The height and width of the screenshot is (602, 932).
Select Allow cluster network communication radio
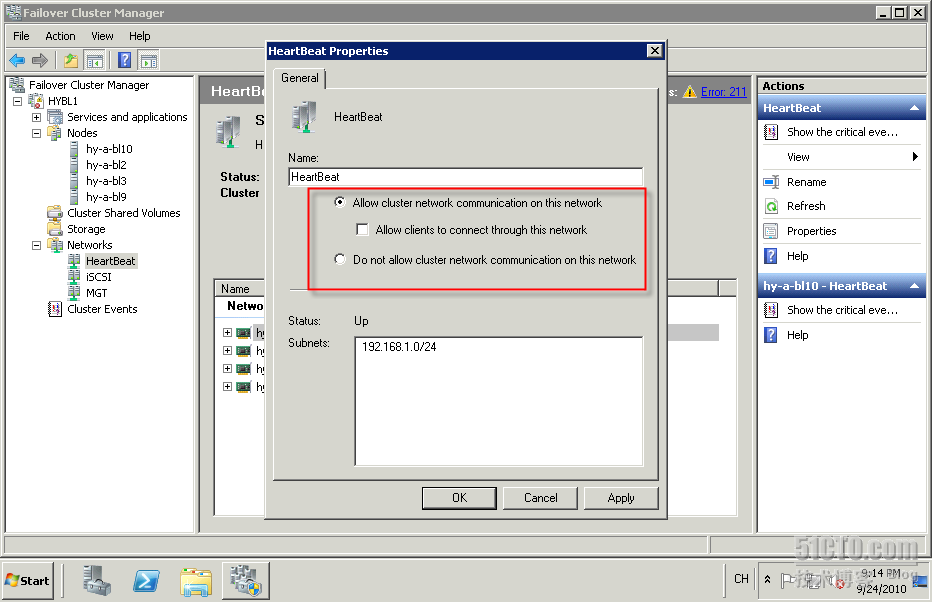339,202
